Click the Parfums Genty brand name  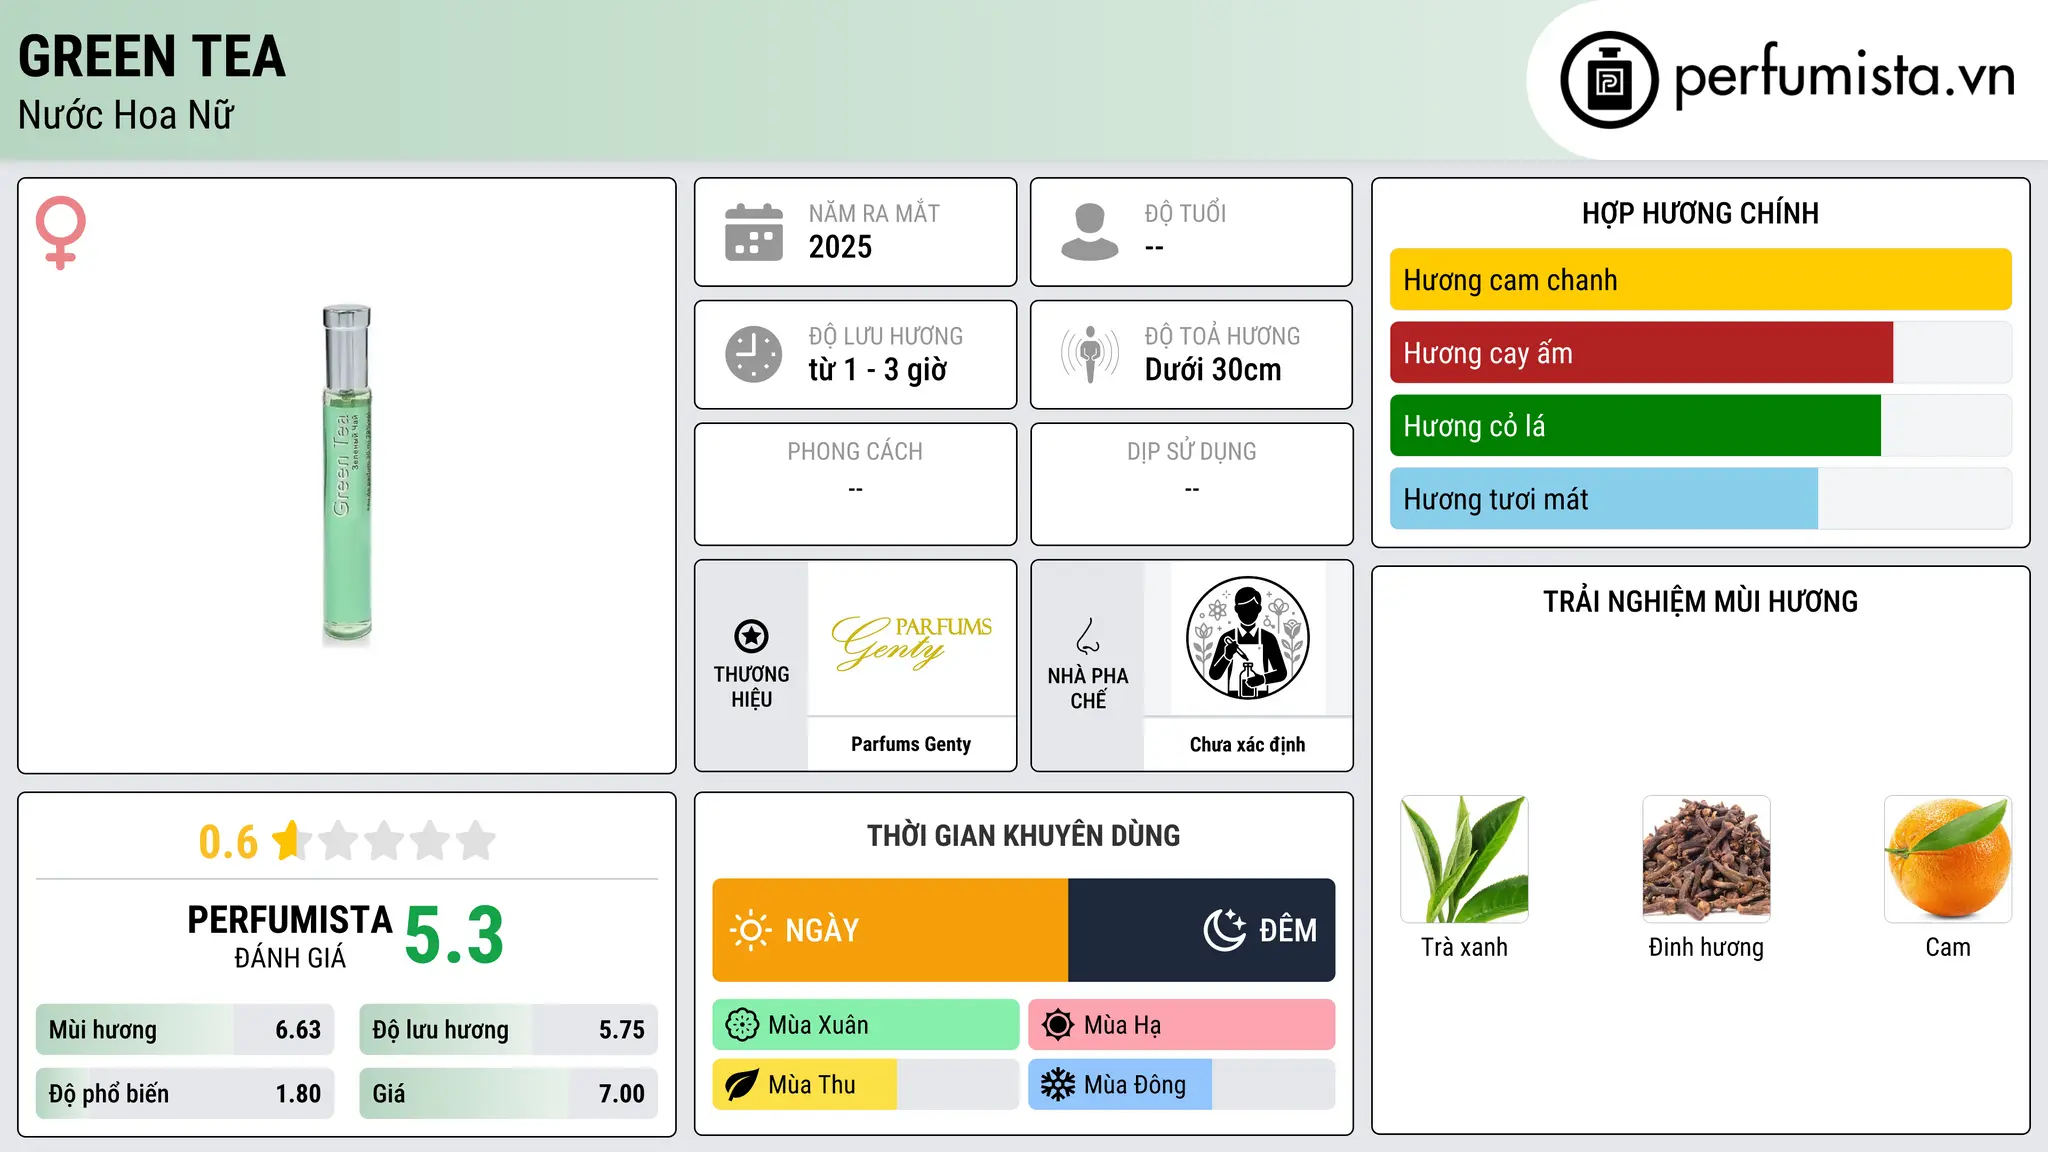(911, 744)
